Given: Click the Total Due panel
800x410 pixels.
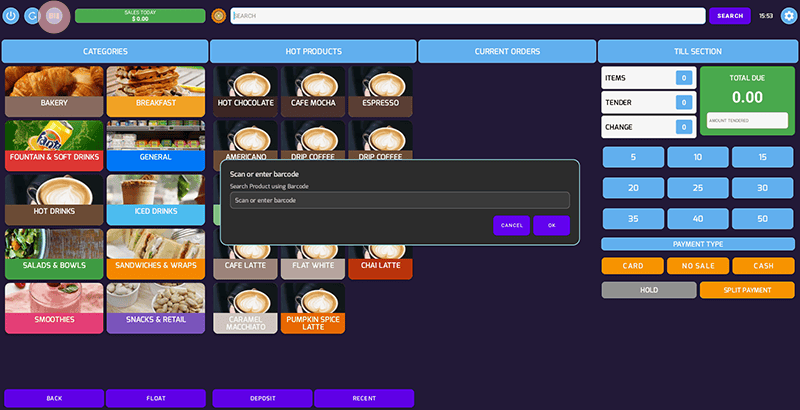Looking at the screenshot, I should point(747,100).
